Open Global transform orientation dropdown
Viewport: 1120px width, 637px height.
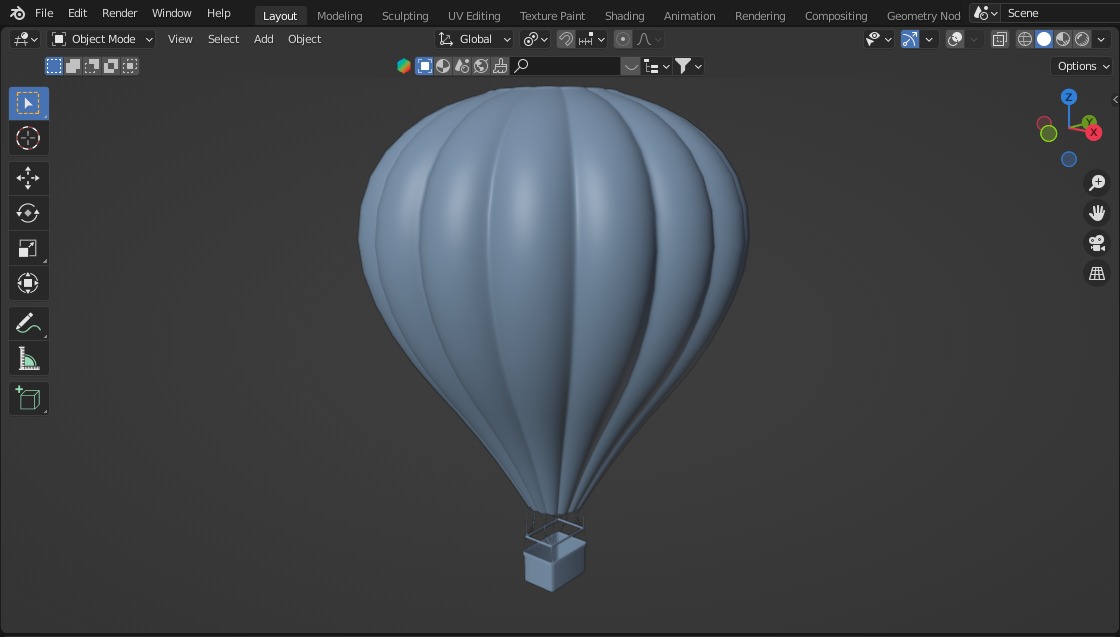coord(474,39)
